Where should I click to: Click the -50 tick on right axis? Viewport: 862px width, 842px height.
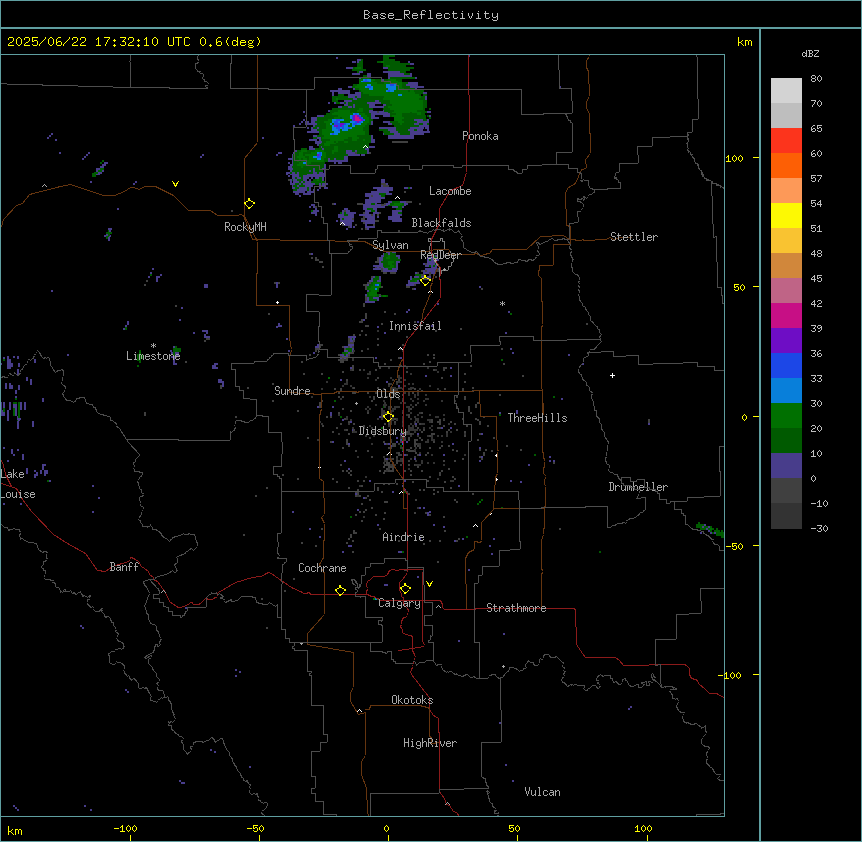coord(734,546)
